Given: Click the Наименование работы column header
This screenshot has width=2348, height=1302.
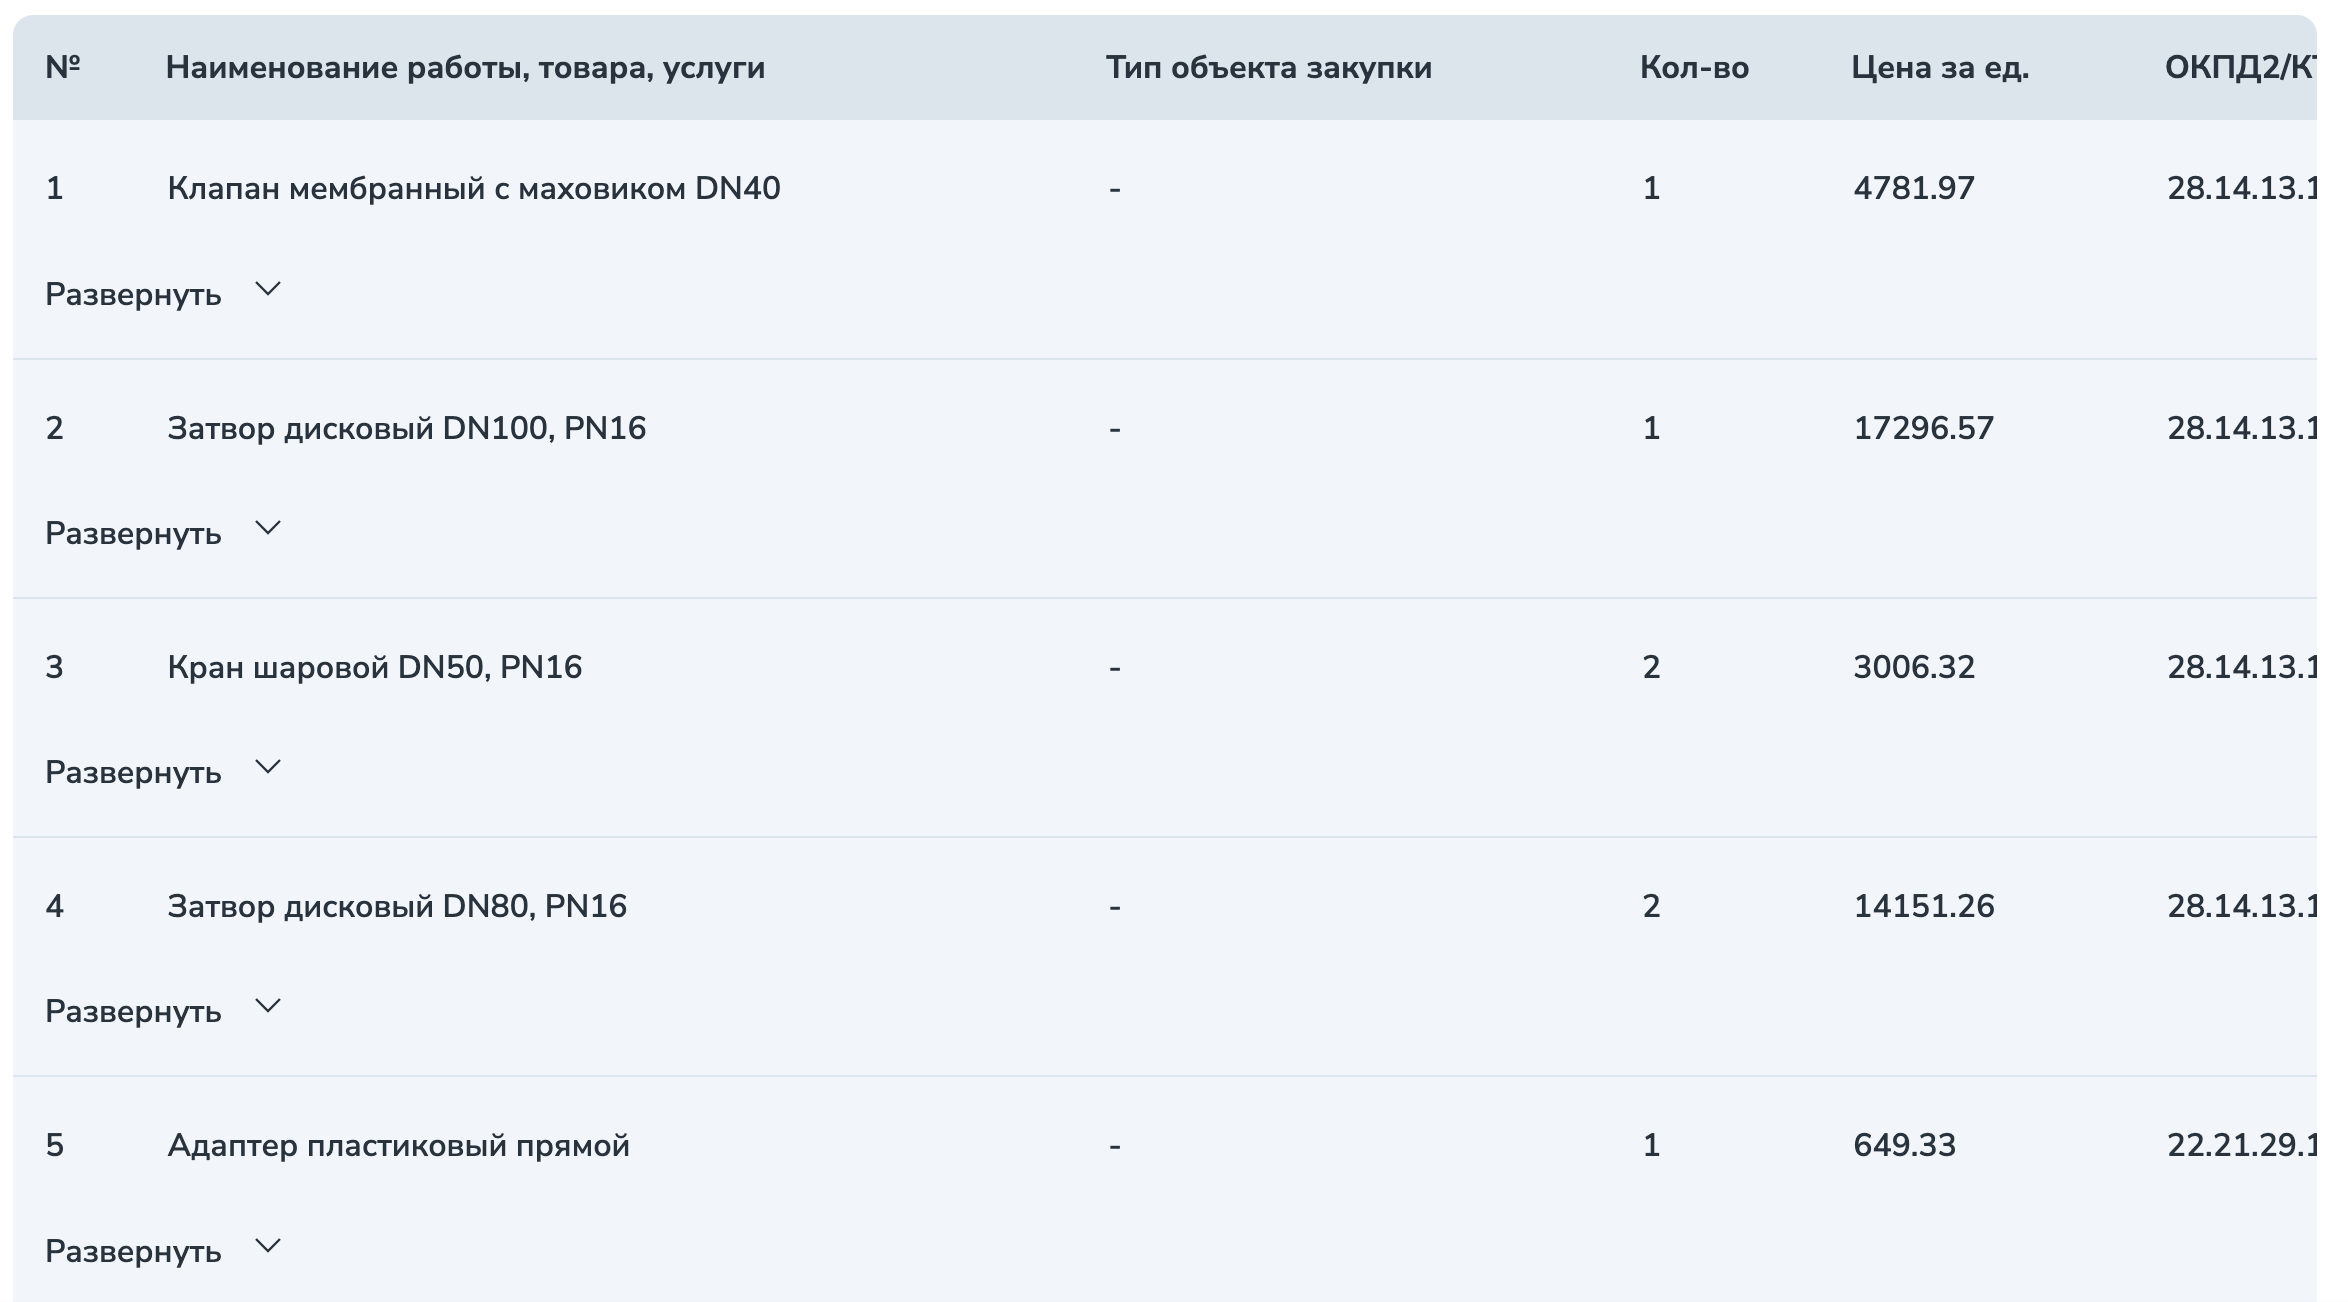Looking at the screenshot, I should tap(465, 68).
